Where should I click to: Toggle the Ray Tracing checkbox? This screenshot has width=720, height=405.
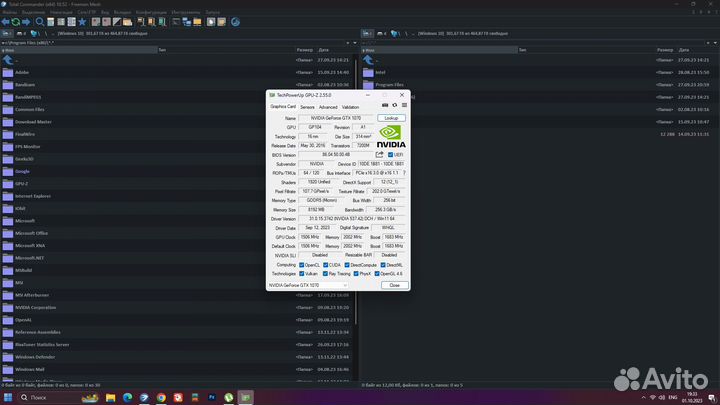(325, 273)
